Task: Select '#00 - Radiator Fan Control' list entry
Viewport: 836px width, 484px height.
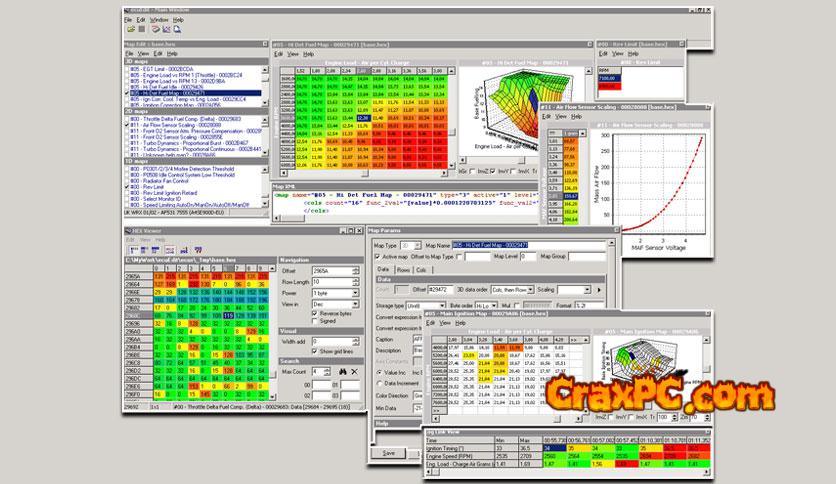Action: [159, 181]
